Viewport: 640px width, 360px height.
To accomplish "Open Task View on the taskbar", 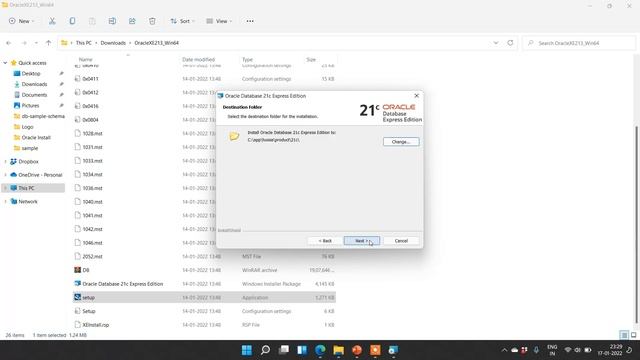I will (x=284, y=350).
